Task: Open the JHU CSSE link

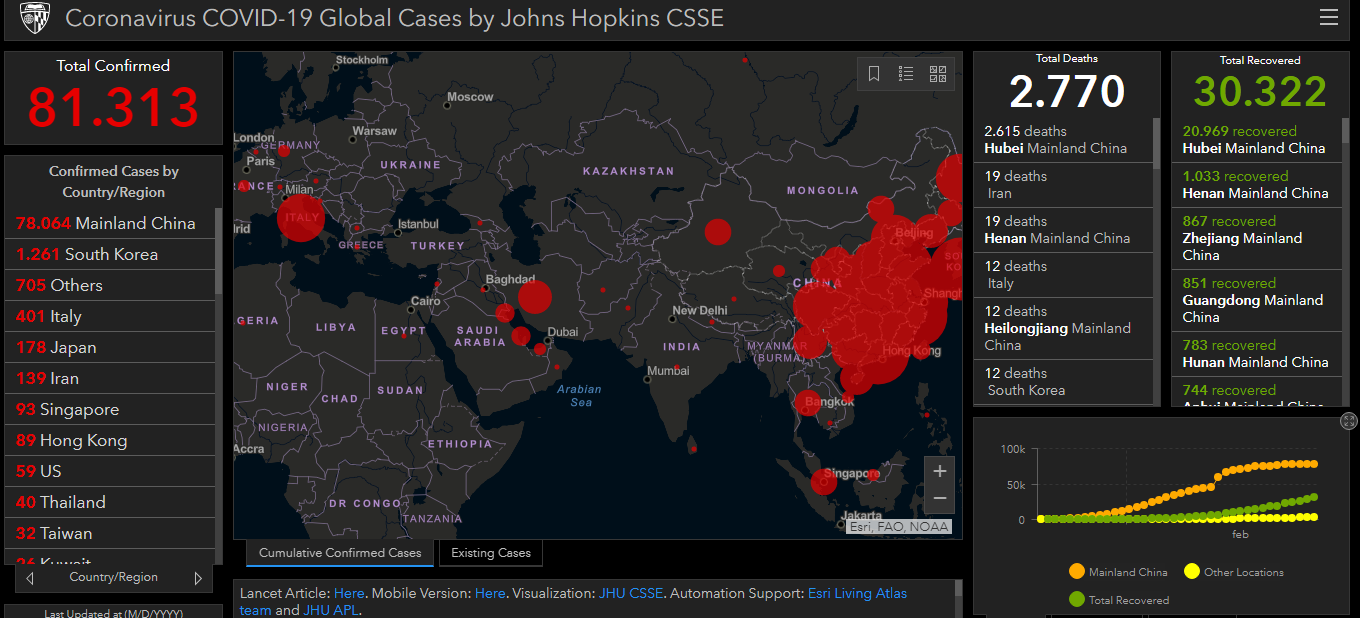Action: 631,593
